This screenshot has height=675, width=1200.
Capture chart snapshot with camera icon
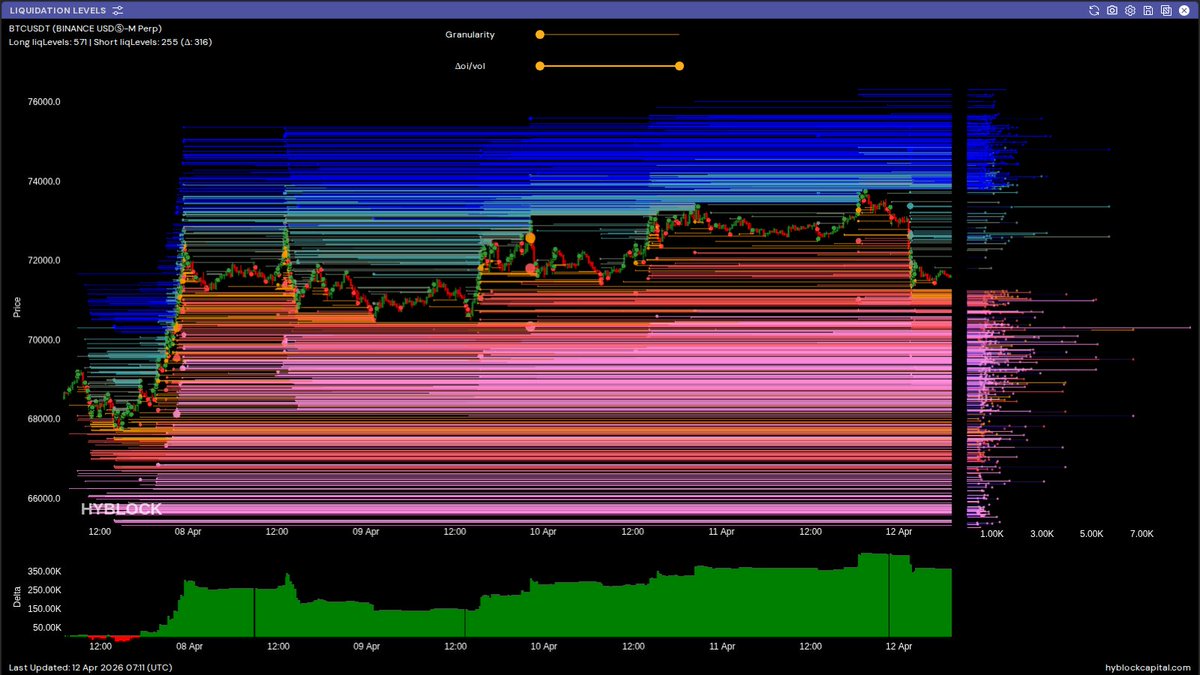[x=1112, y=10]
